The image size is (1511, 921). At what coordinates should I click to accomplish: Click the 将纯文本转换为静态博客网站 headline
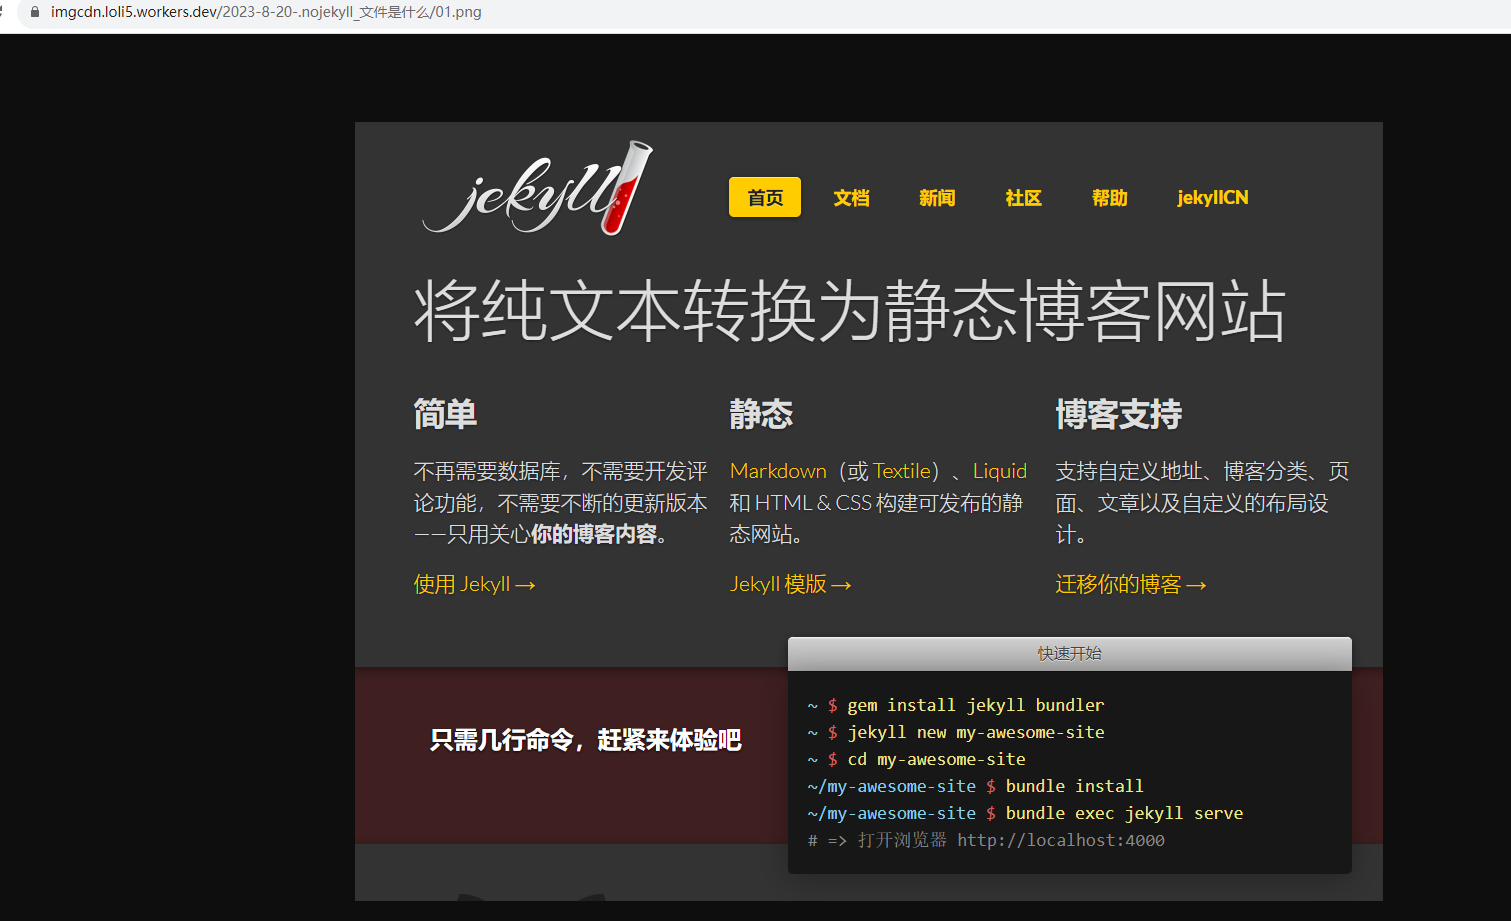[850, 310]
